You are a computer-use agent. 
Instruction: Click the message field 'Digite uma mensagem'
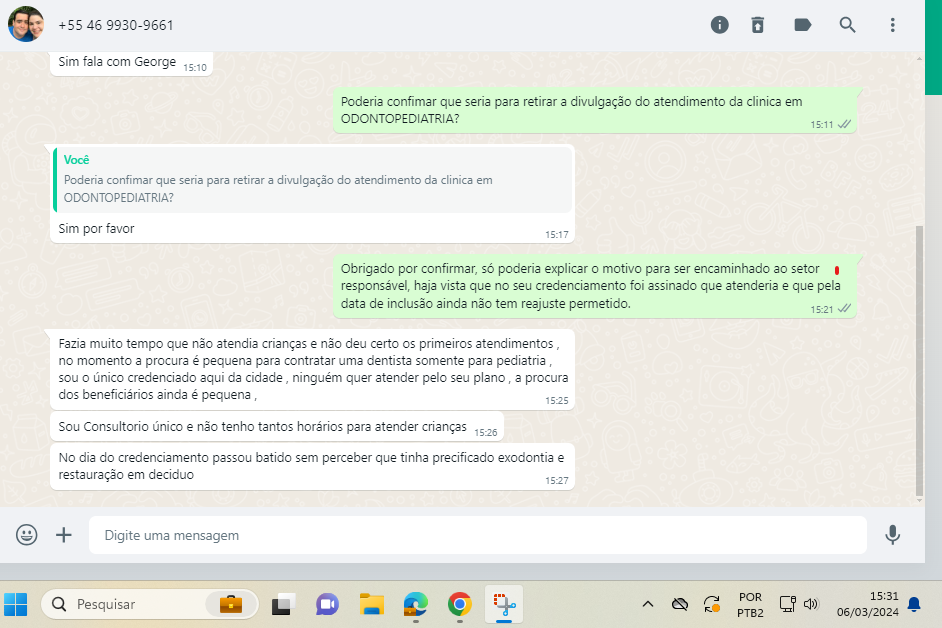point(477,535)
